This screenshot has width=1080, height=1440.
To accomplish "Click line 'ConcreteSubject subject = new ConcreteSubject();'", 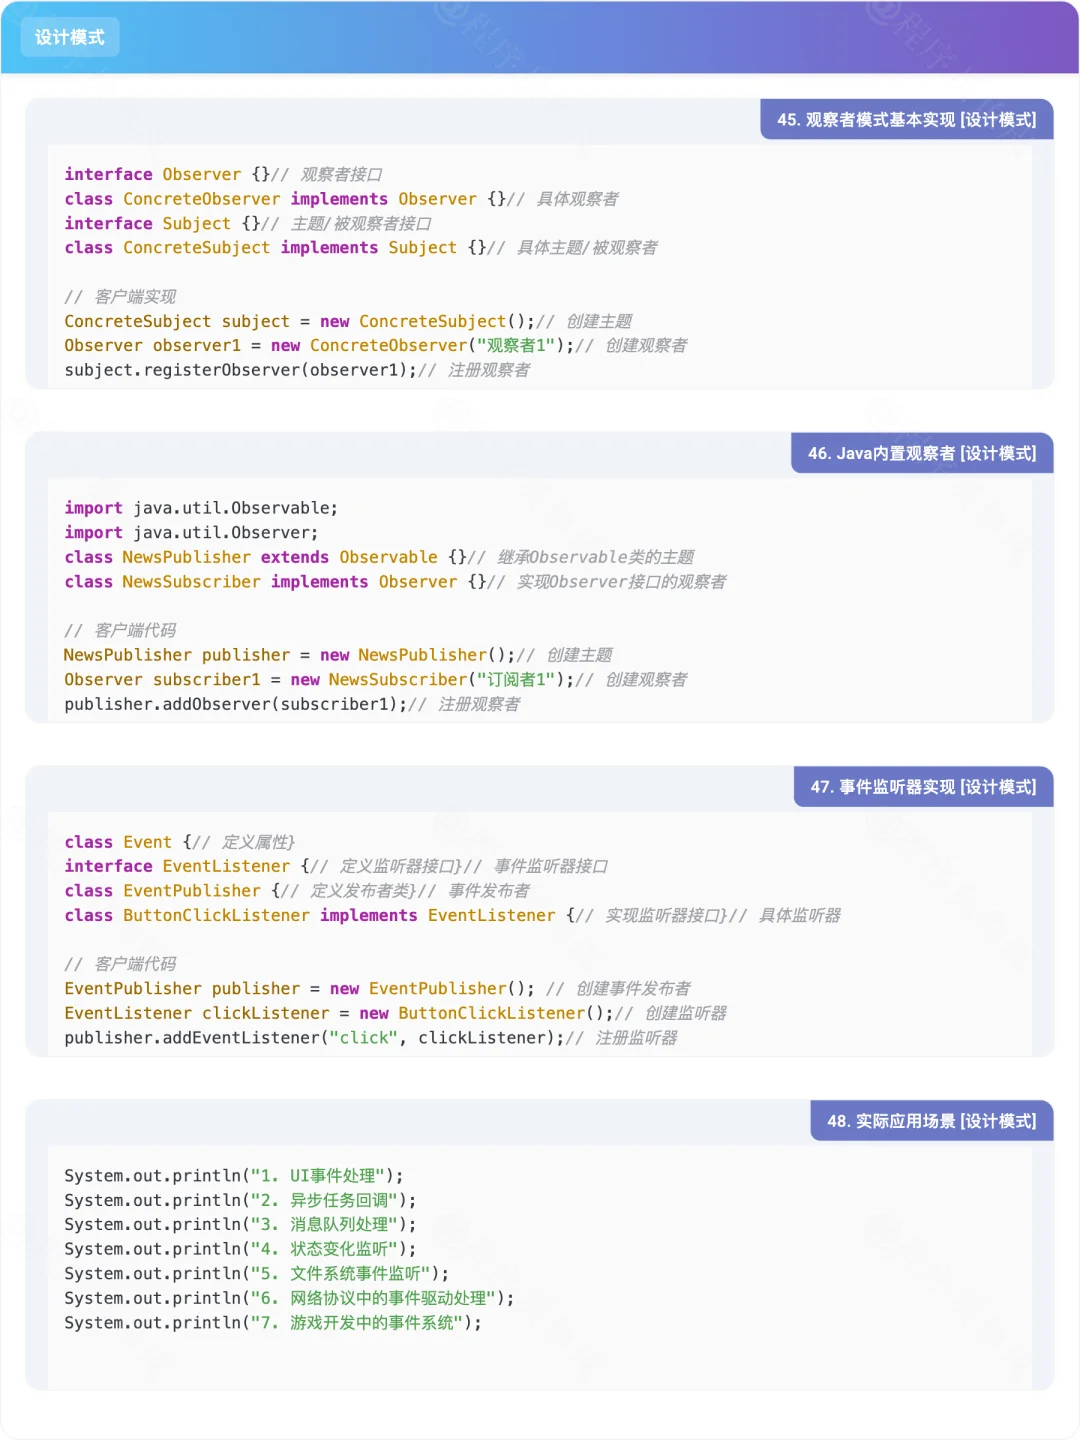I will pyautogui.click(x=348, y=321).
